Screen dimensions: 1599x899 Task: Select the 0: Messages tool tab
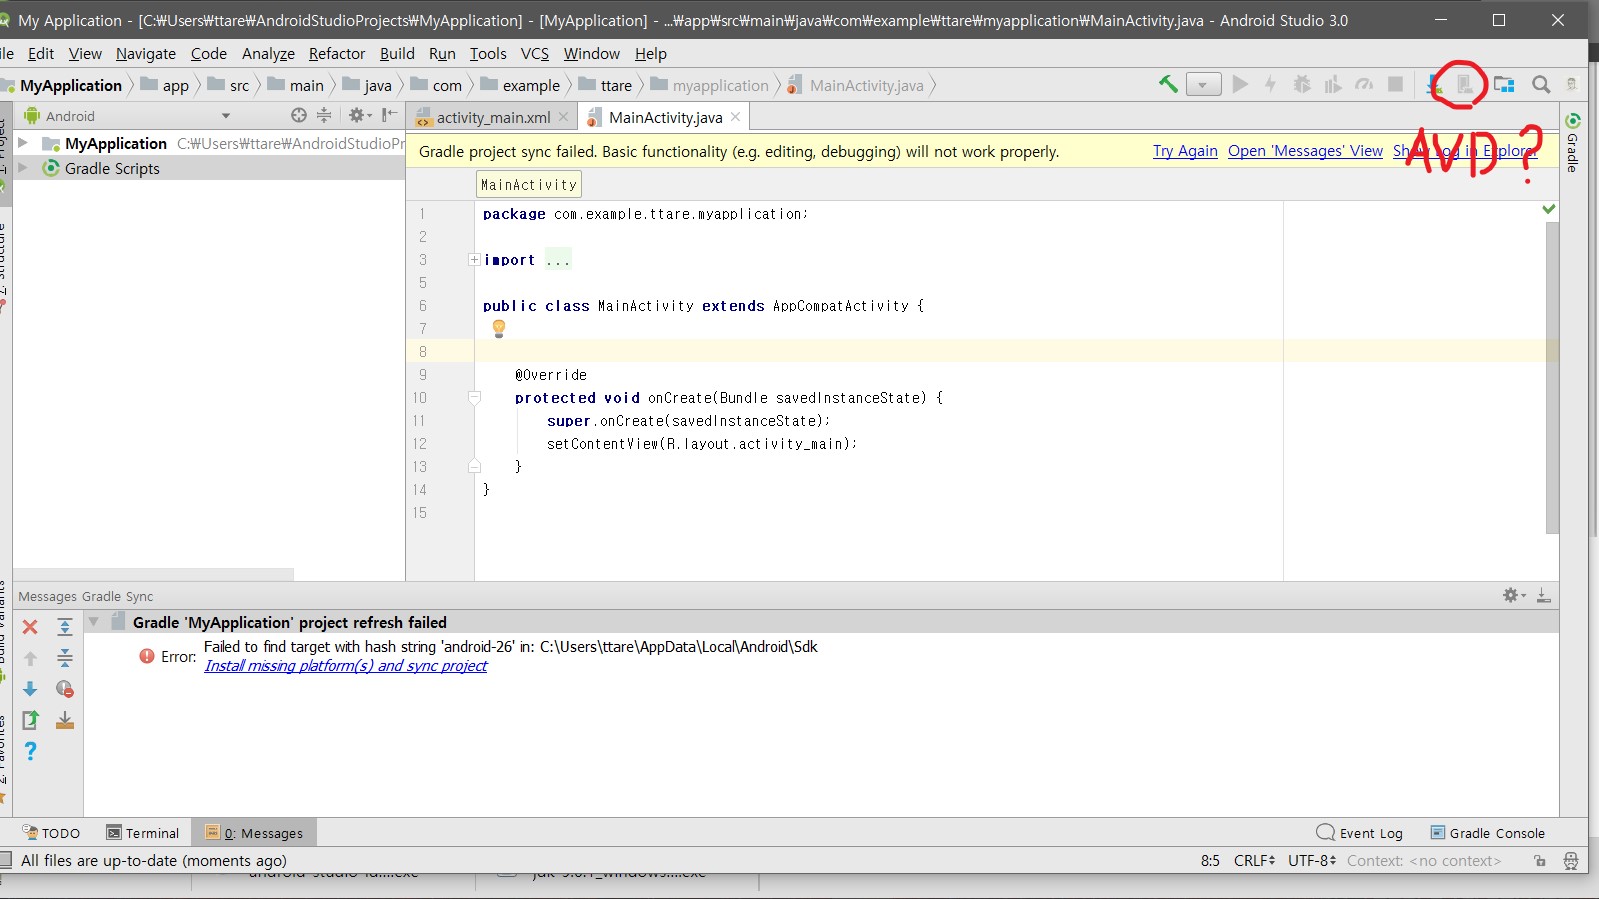point(254,833)
